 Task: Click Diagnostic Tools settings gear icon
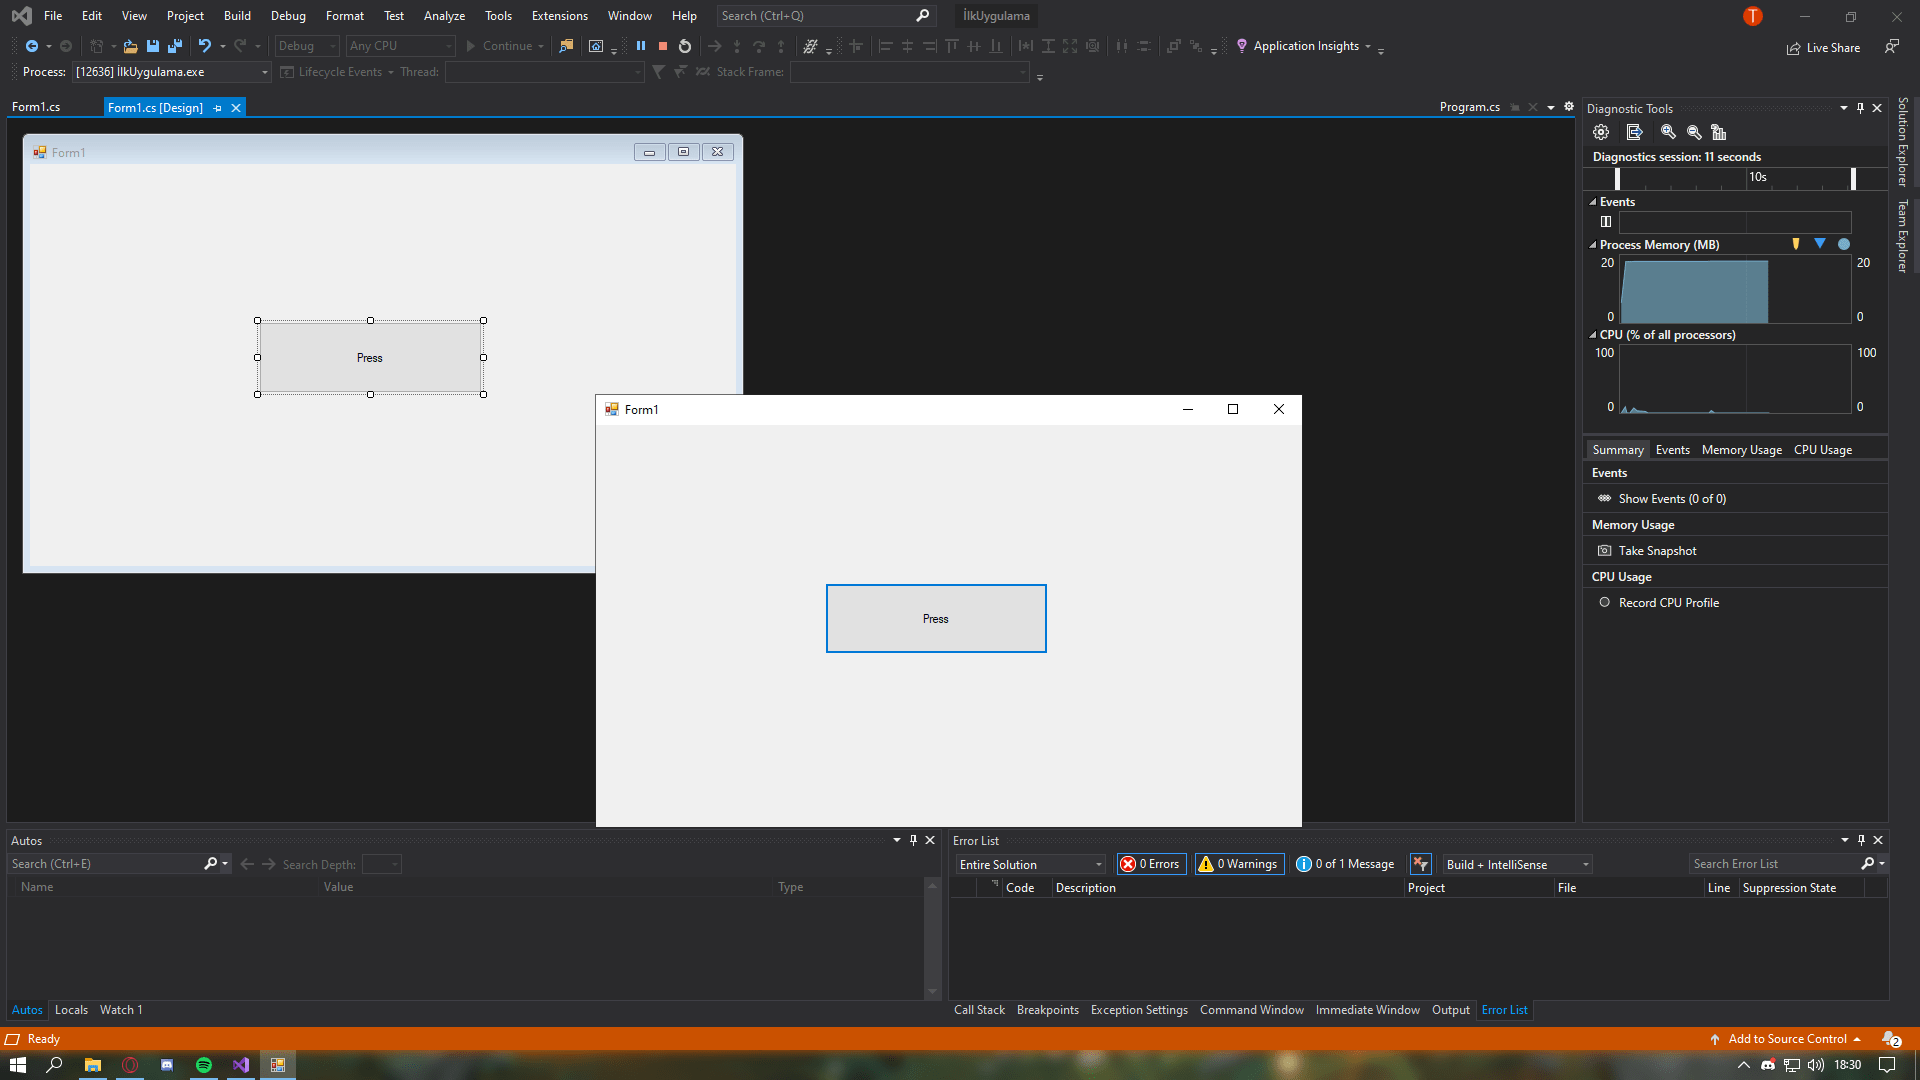[1601, 132]
